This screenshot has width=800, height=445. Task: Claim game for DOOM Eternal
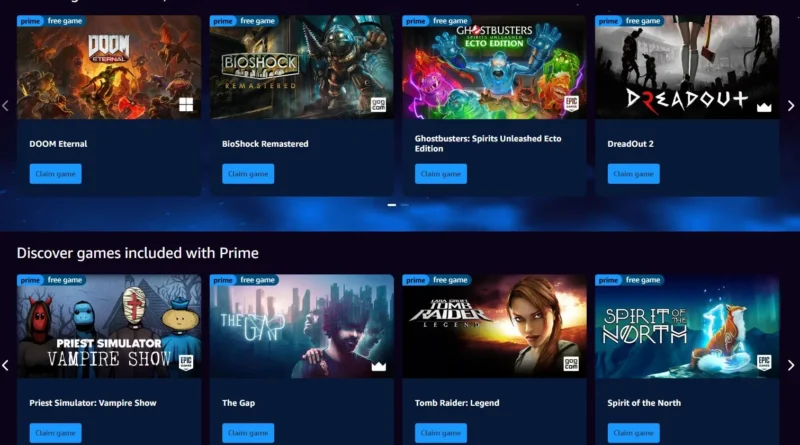(56, 174)
